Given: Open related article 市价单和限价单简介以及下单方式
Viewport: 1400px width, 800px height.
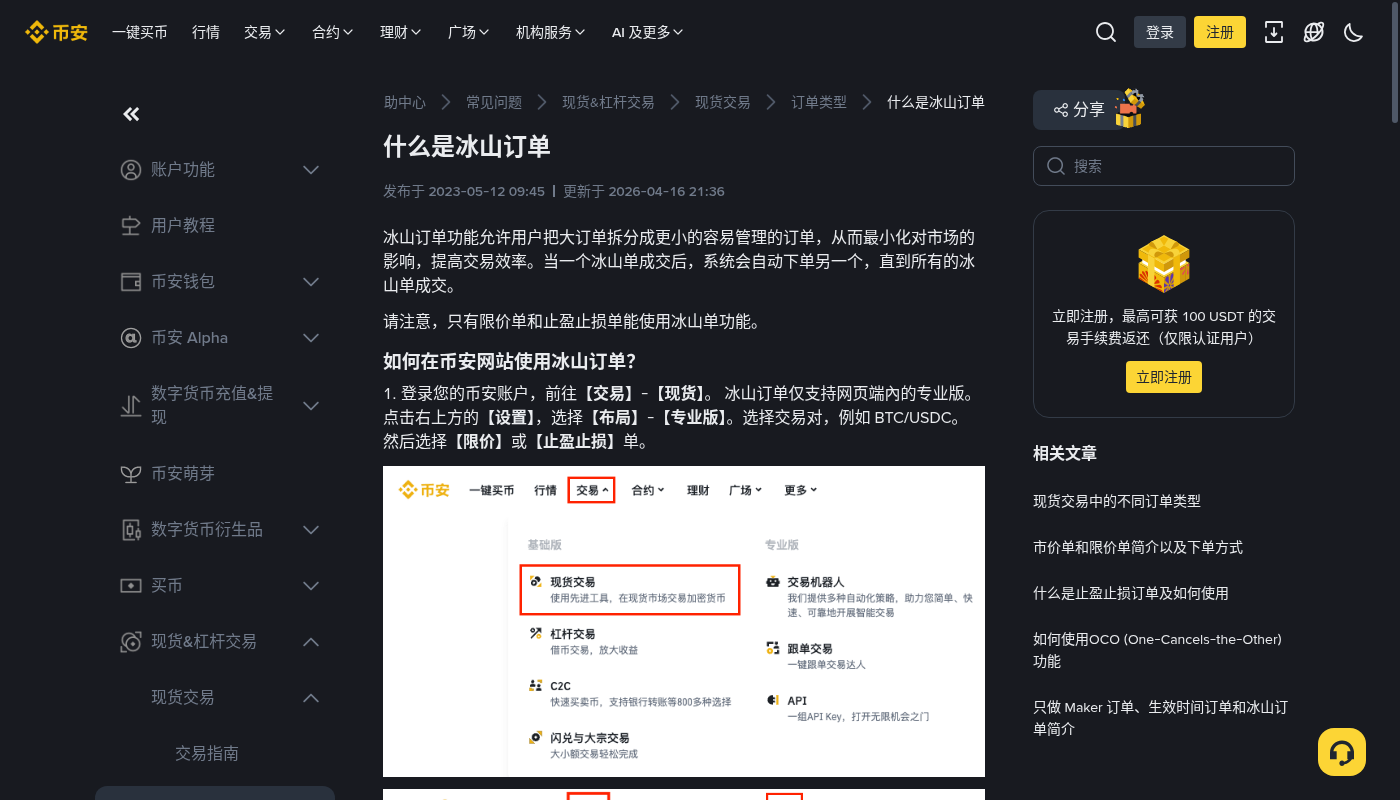Looking at the screenshot, I should click(x=1138, y=547).
